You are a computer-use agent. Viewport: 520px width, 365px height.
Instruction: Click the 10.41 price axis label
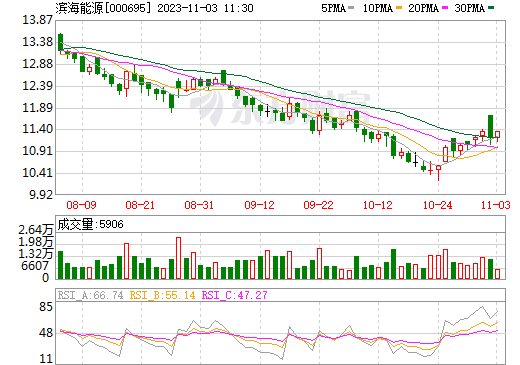tap(37, 173)
